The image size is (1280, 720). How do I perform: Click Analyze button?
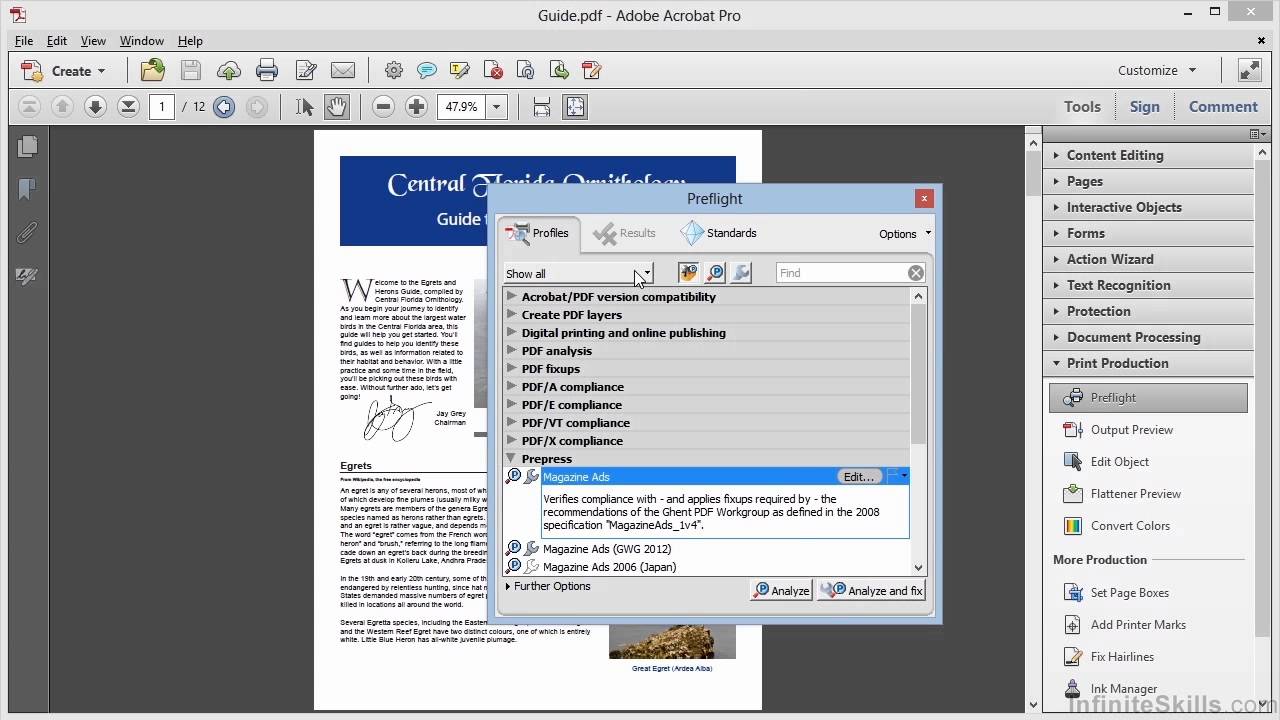click(x=781, y=590)
